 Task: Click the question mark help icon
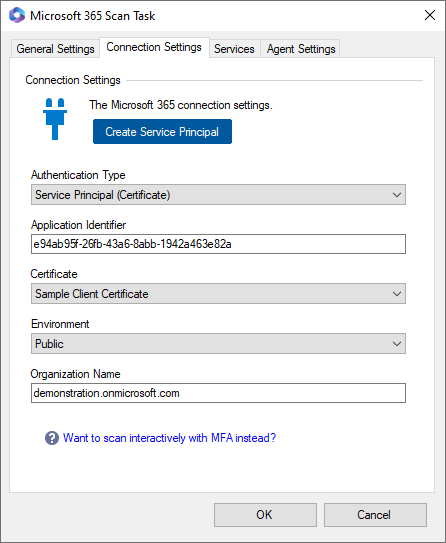coord(52,438)
